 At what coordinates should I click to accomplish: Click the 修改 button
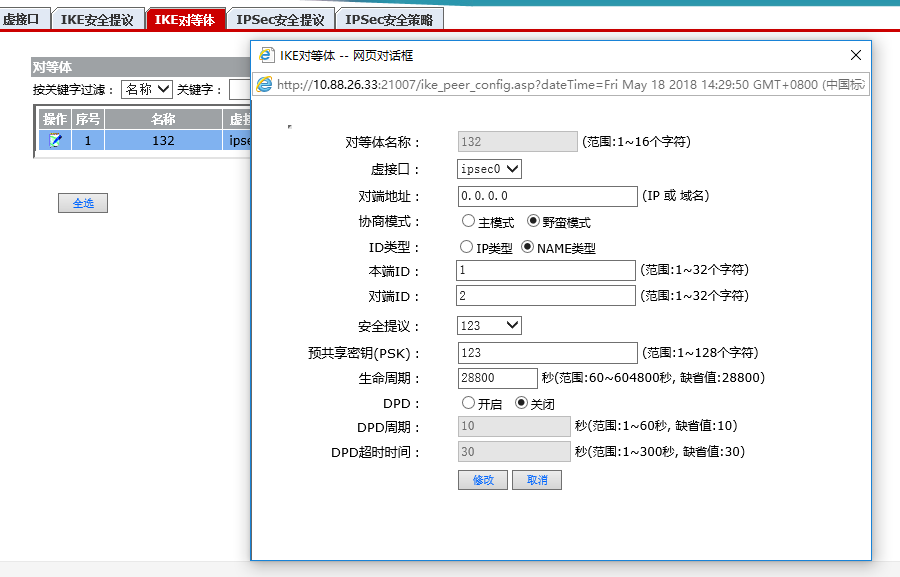pos(483,480)
